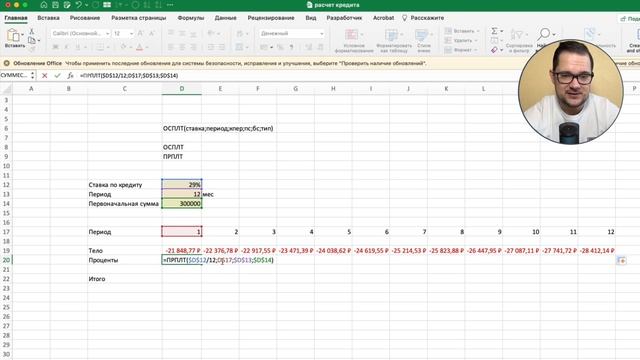
Task: Click the three-dots more commands icon
Action: pyautogui.click(x=170, y=5)
